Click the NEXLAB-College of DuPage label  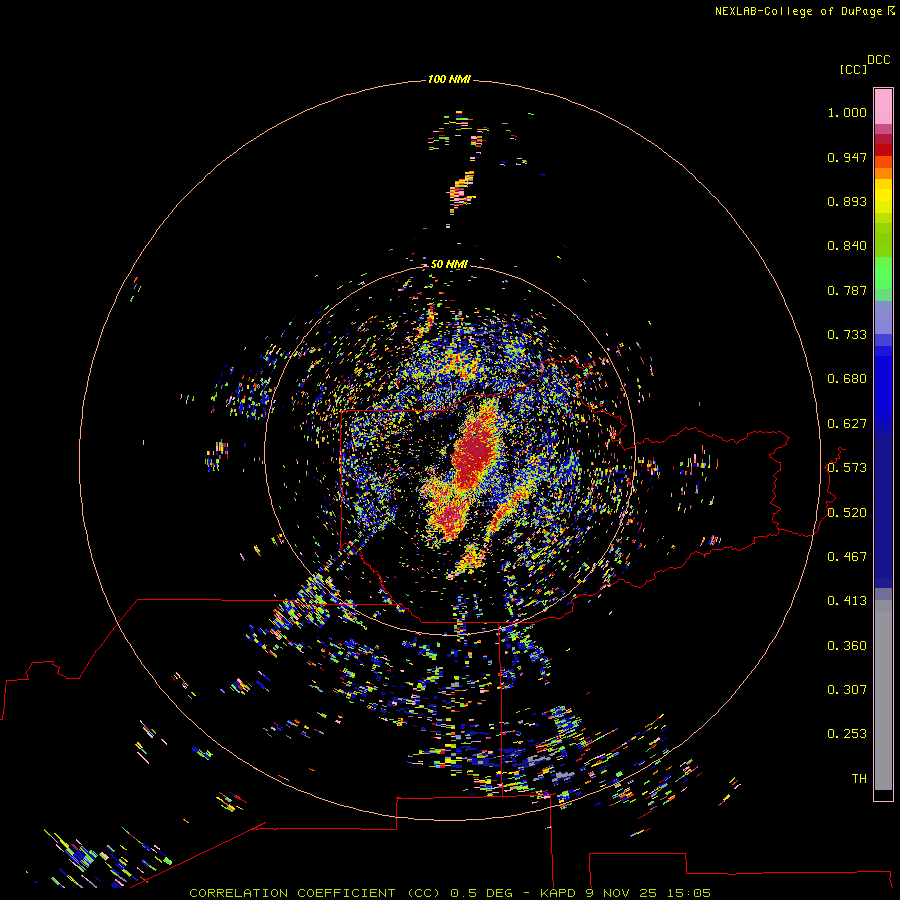(x=798, y=11)
